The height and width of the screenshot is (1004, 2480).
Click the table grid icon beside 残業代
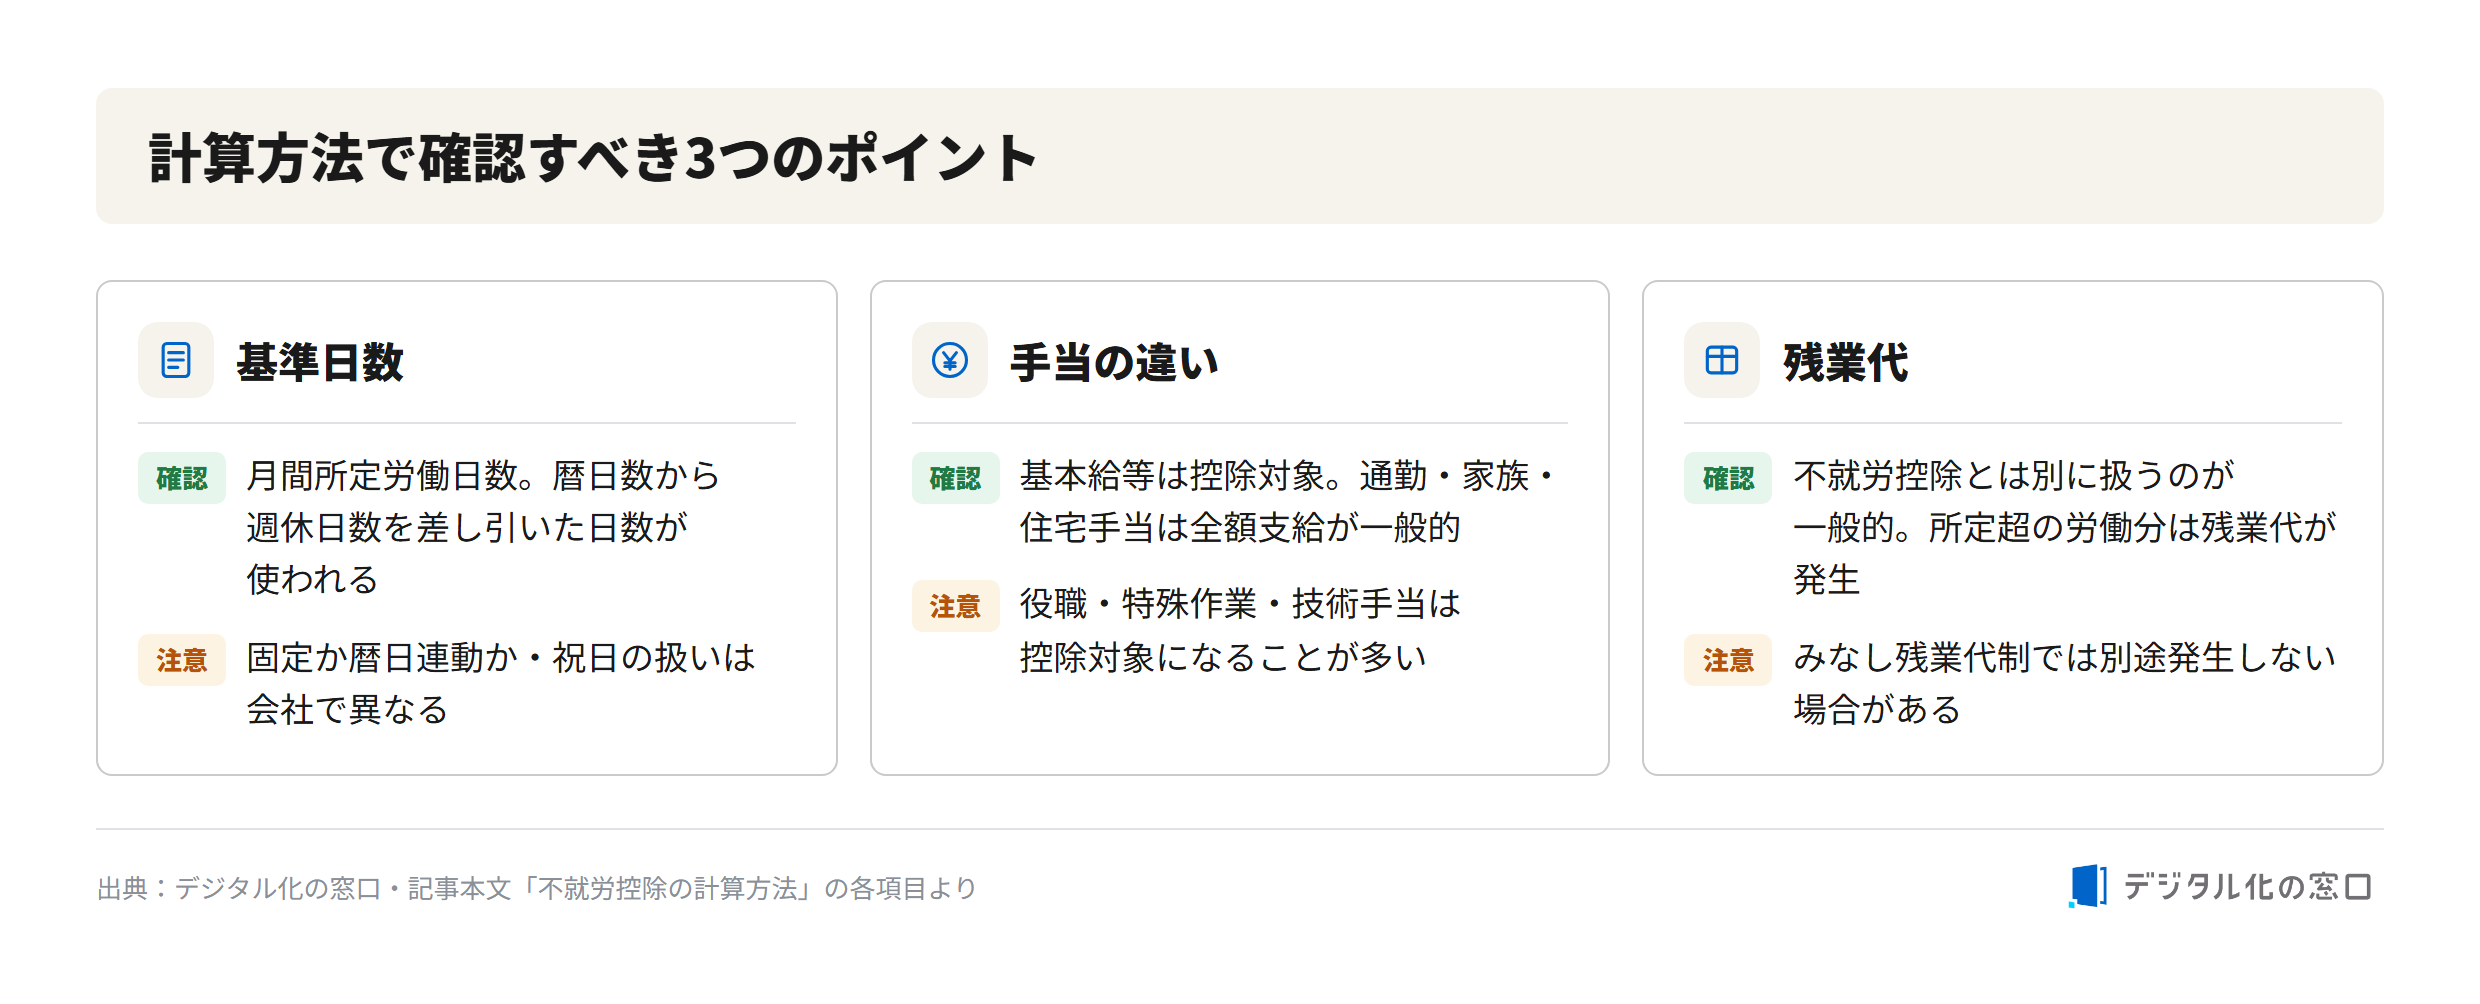point(1721,360)
